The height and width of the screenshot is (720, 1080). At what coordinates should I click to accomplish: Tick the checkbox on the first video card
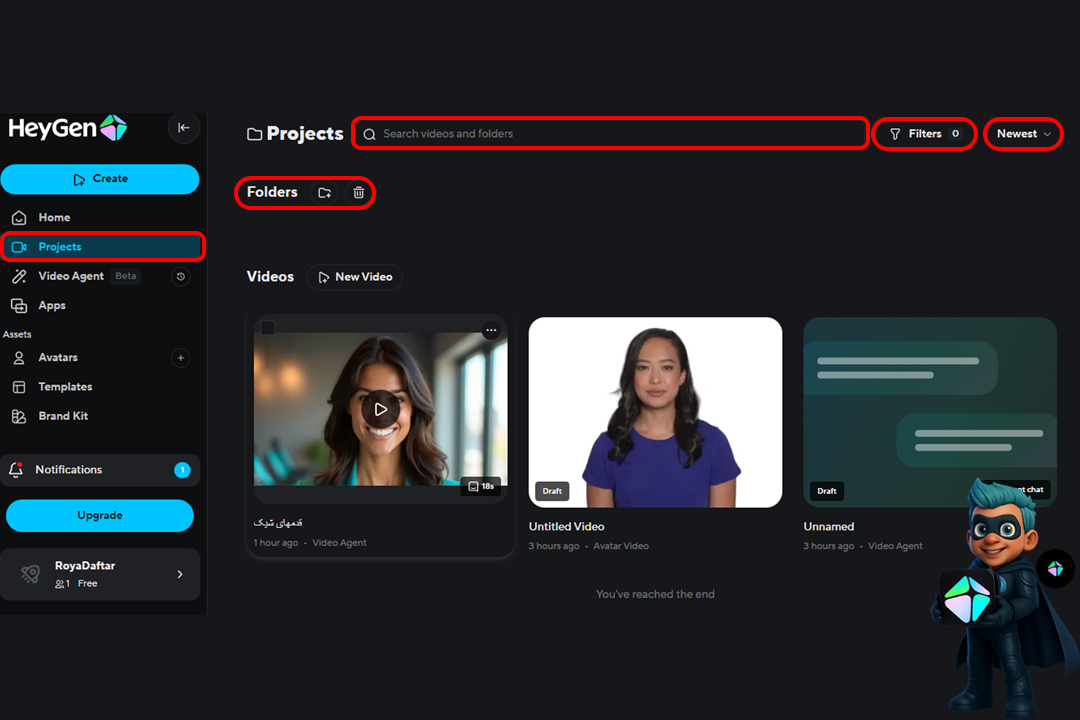[268, 328]
